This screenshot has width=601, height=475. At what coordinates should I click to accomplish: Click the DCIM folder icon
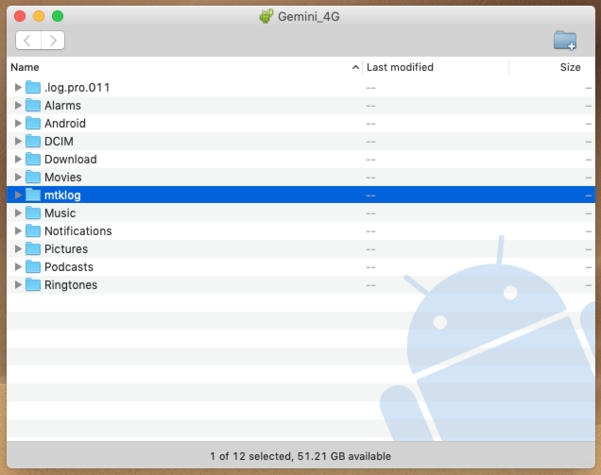click(x=32, y=141)
